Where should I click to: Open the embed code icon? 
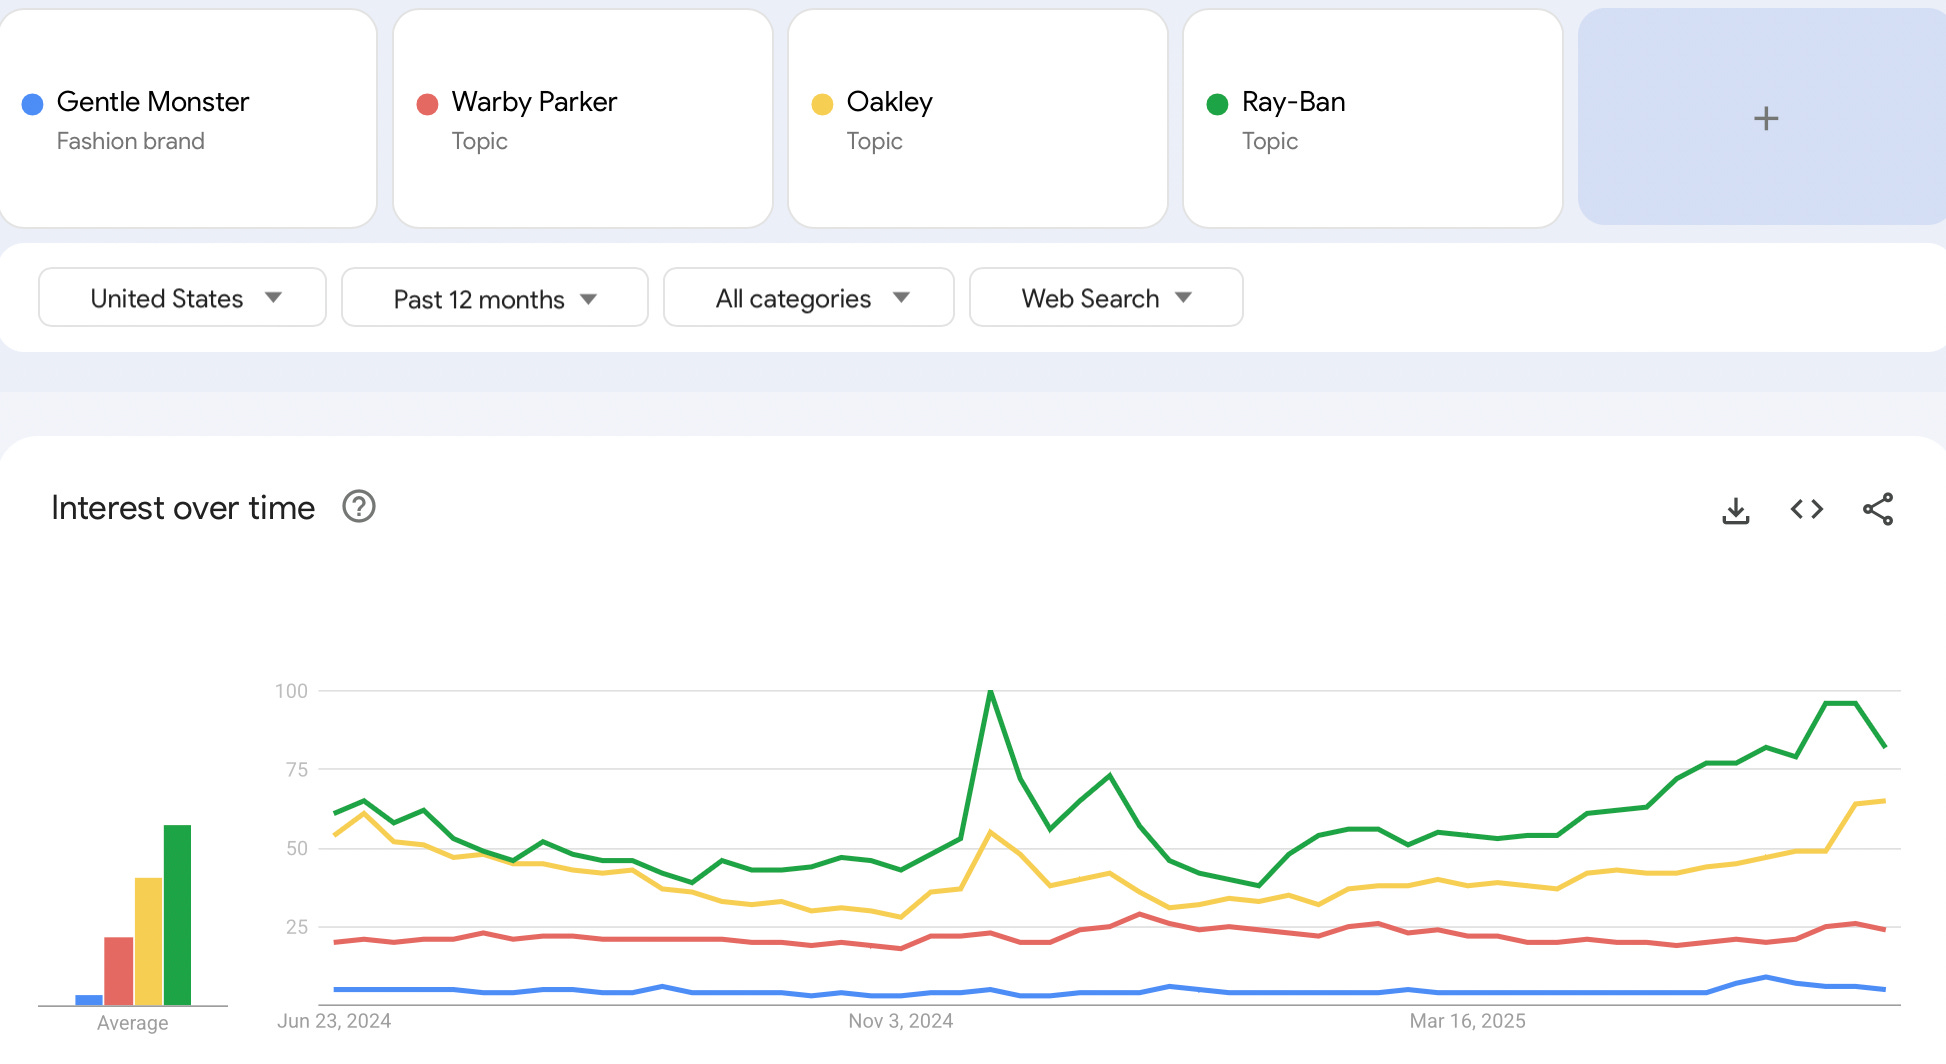(x=1807, y=510)
